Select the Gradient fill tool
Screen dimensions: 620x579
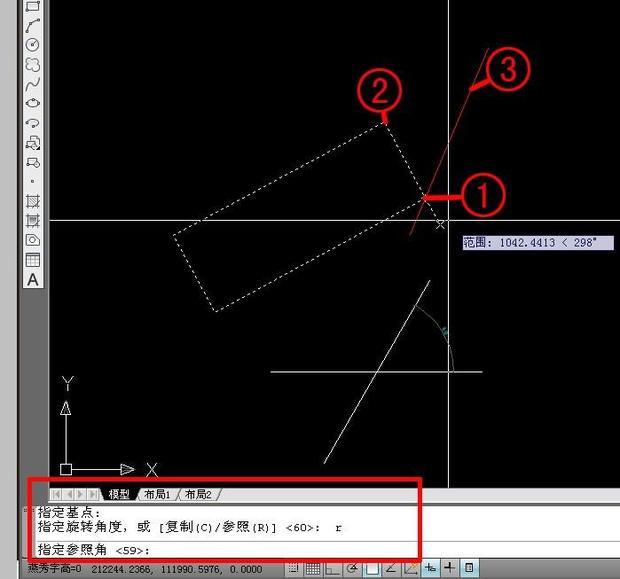coord(33,220)
